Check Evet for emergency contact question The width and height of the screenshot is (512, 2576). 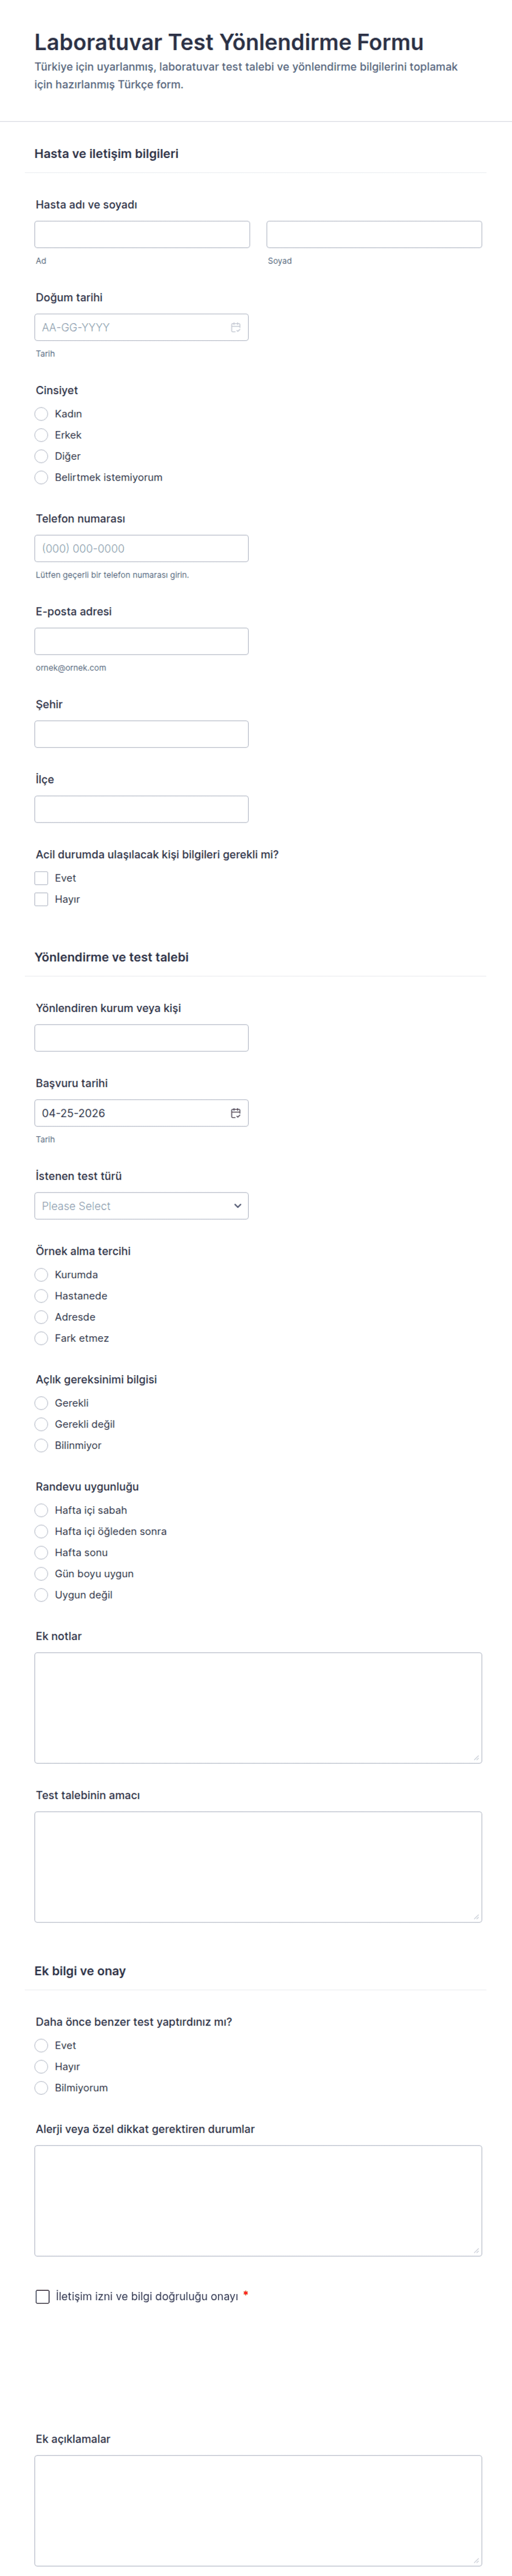click(41, 878)
